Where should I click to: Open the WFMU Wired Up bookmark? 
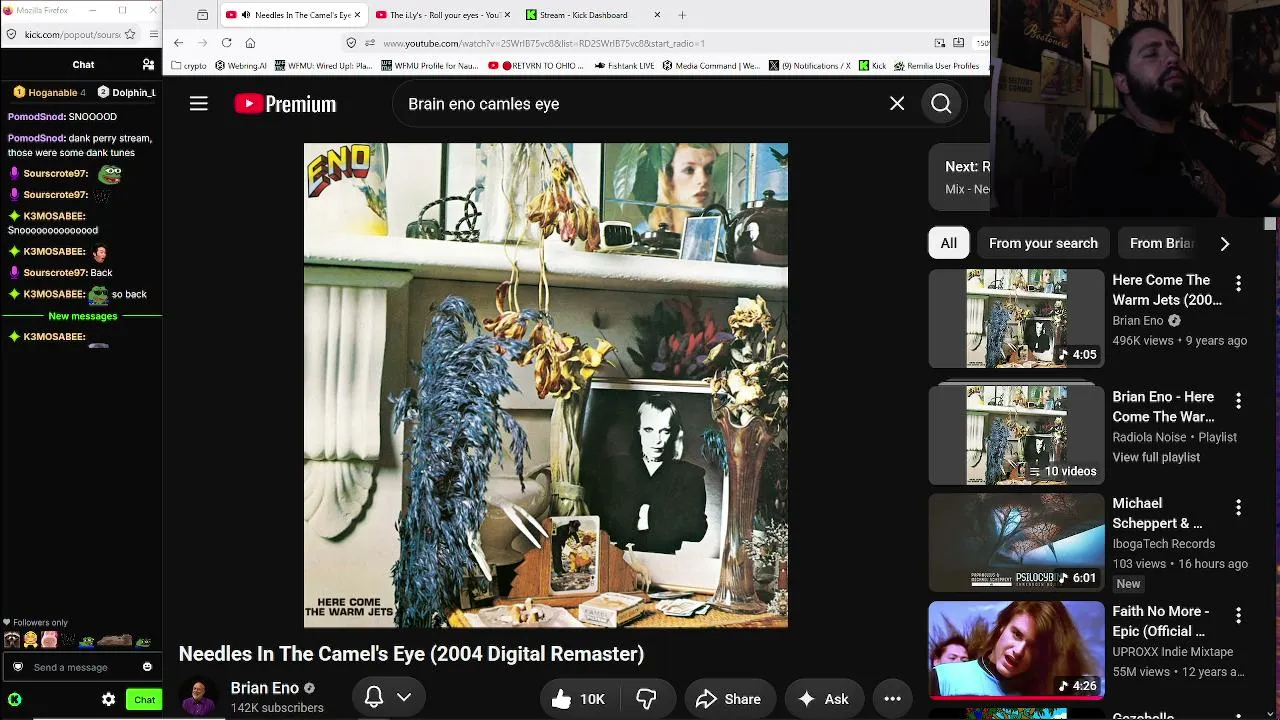click(x=325, y=66)
